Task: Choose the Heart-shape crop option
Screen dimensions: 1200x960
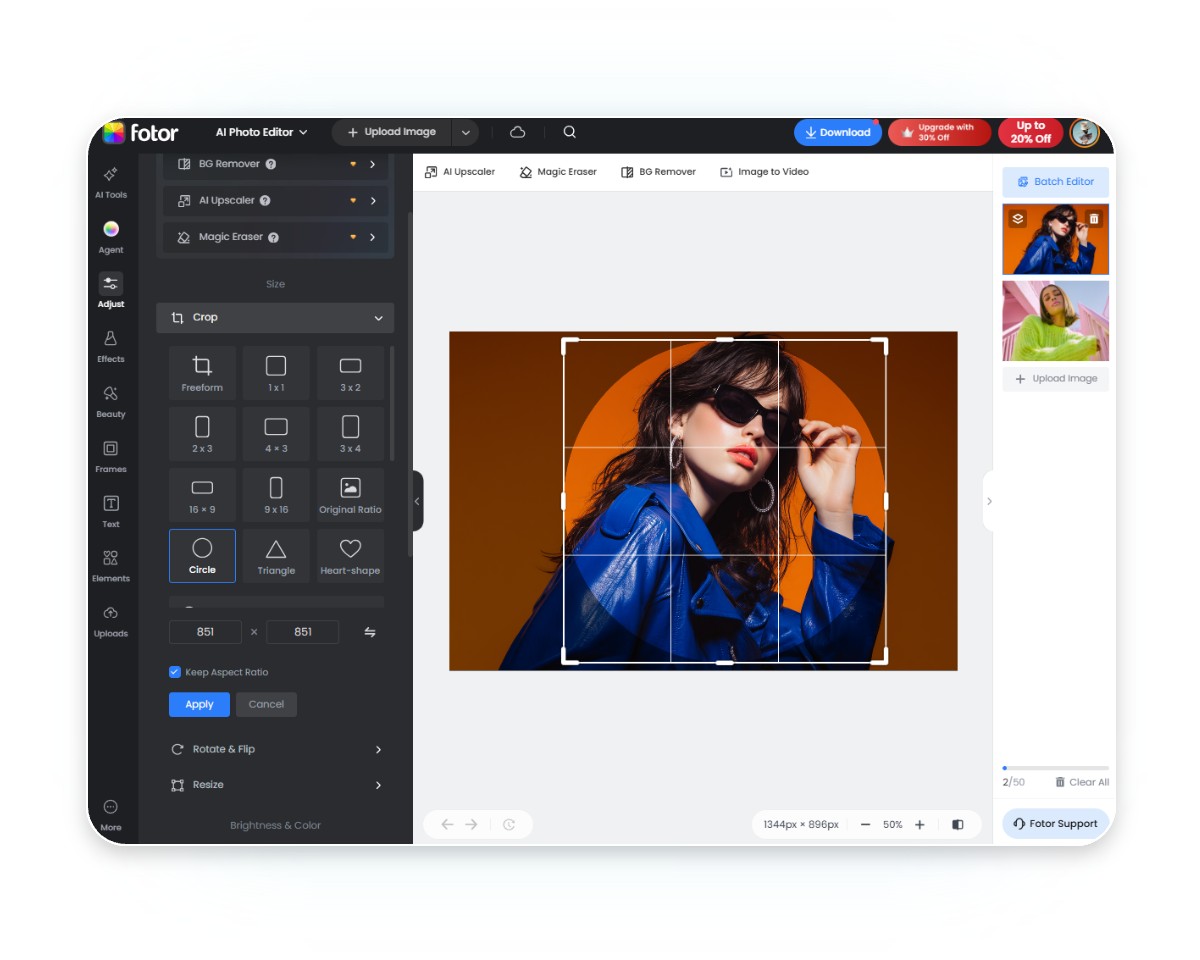Action: 350,555
